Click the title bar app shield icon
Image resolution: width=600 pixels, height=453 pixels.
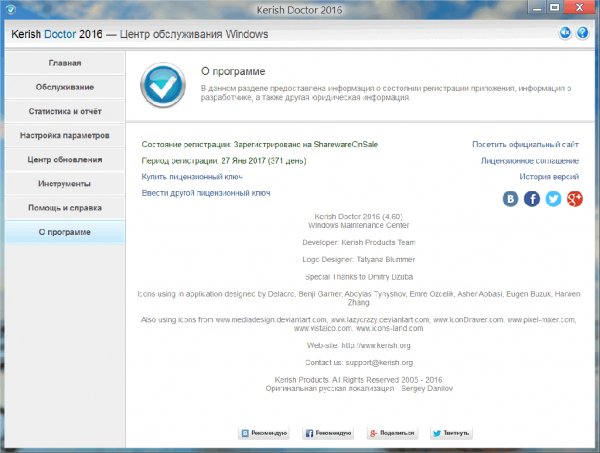pyautogui.click(x=11, y=9)
